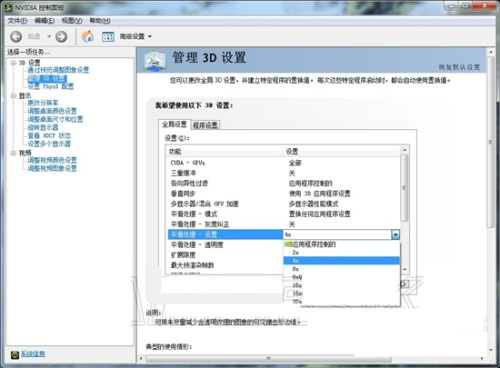Open the 视图(V) menu
The image size is (500, 368).
[72, 21]
